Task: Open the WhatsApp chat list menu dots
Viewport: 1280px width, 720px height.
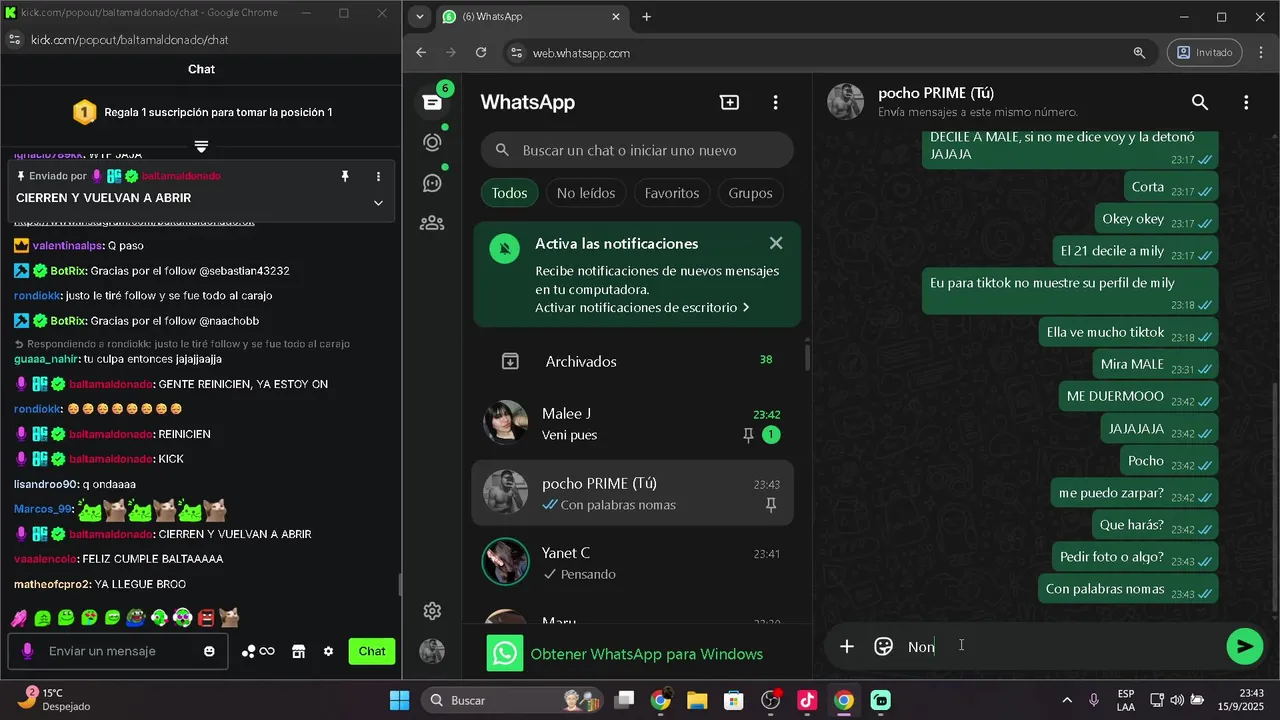Action: (x=775, y=102)
